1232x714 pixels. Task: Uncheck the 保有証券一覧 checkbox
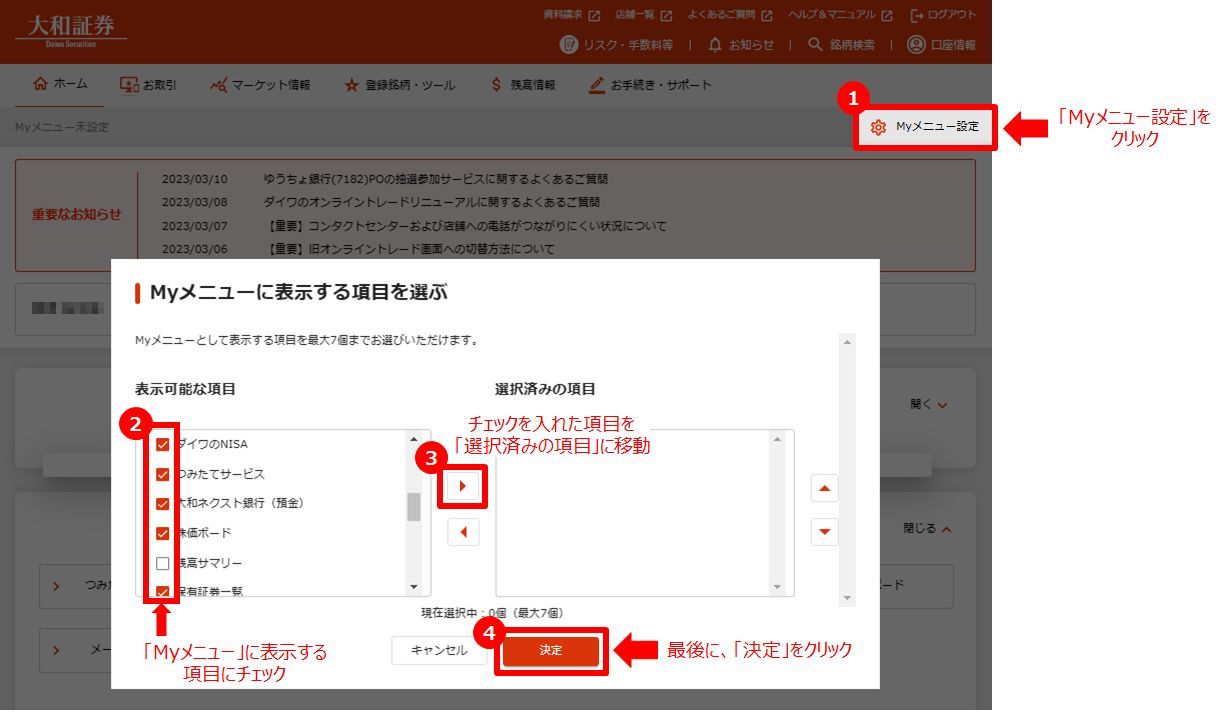click(x=162, y=591)
